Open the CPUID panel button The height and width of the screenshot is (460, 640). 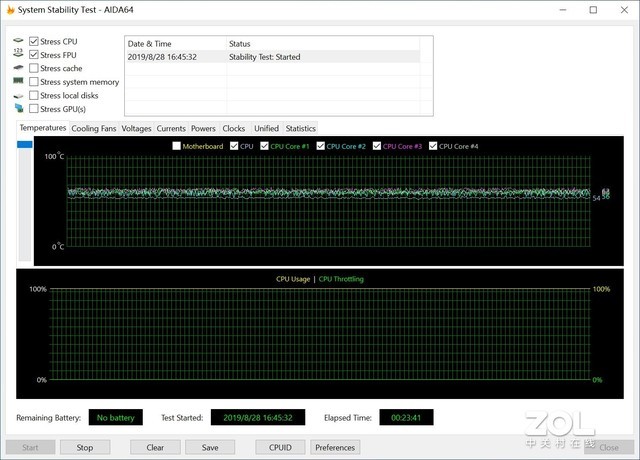tap(280, 447)
